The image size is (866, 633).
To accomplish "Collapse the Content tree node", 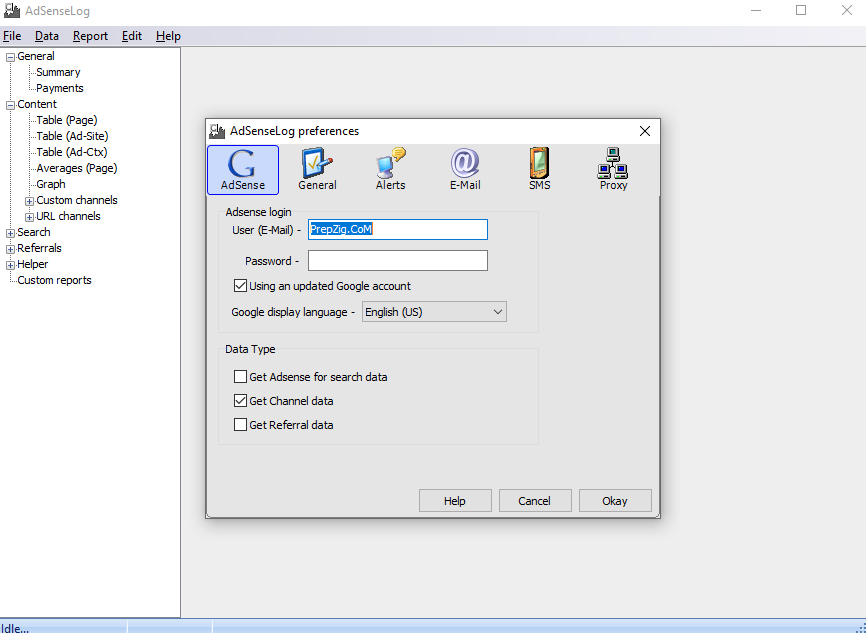I will tap(10, 105).
